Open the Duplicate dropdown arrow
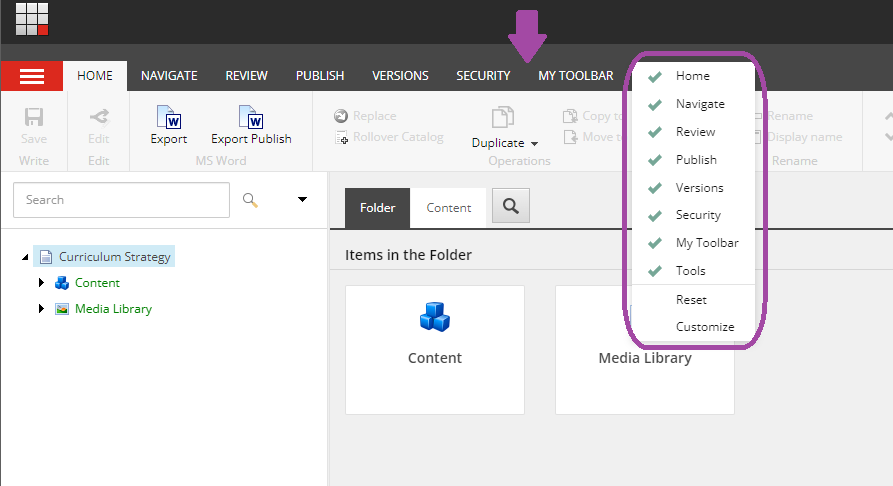 534,144
